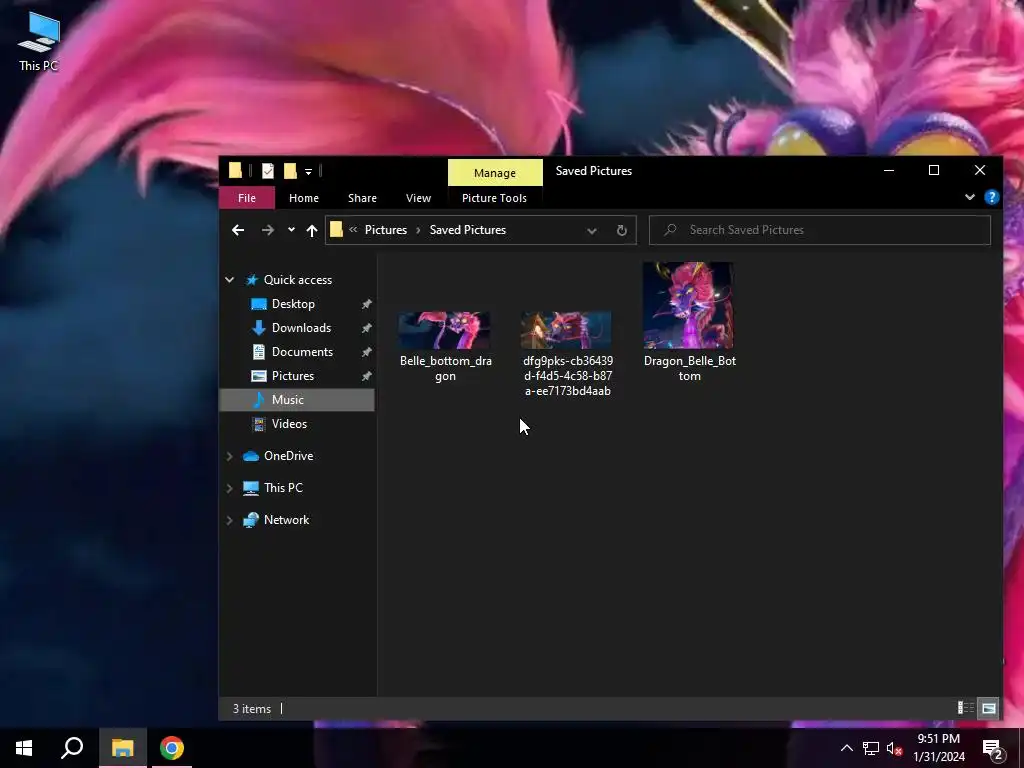1024x768 pixels.
Task: Click the Search Saved Pictures field
Action: (820, 230)
